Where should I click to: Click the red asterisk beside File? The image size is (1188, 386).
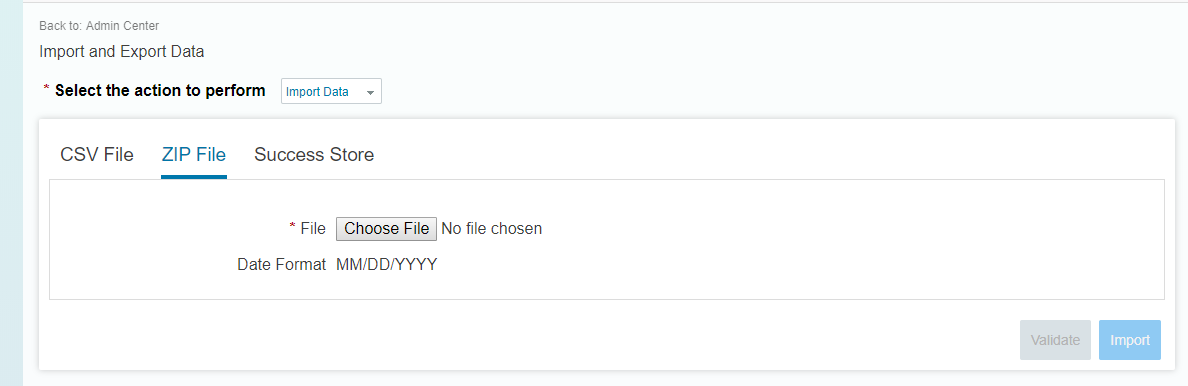click(x=292, y=226)
